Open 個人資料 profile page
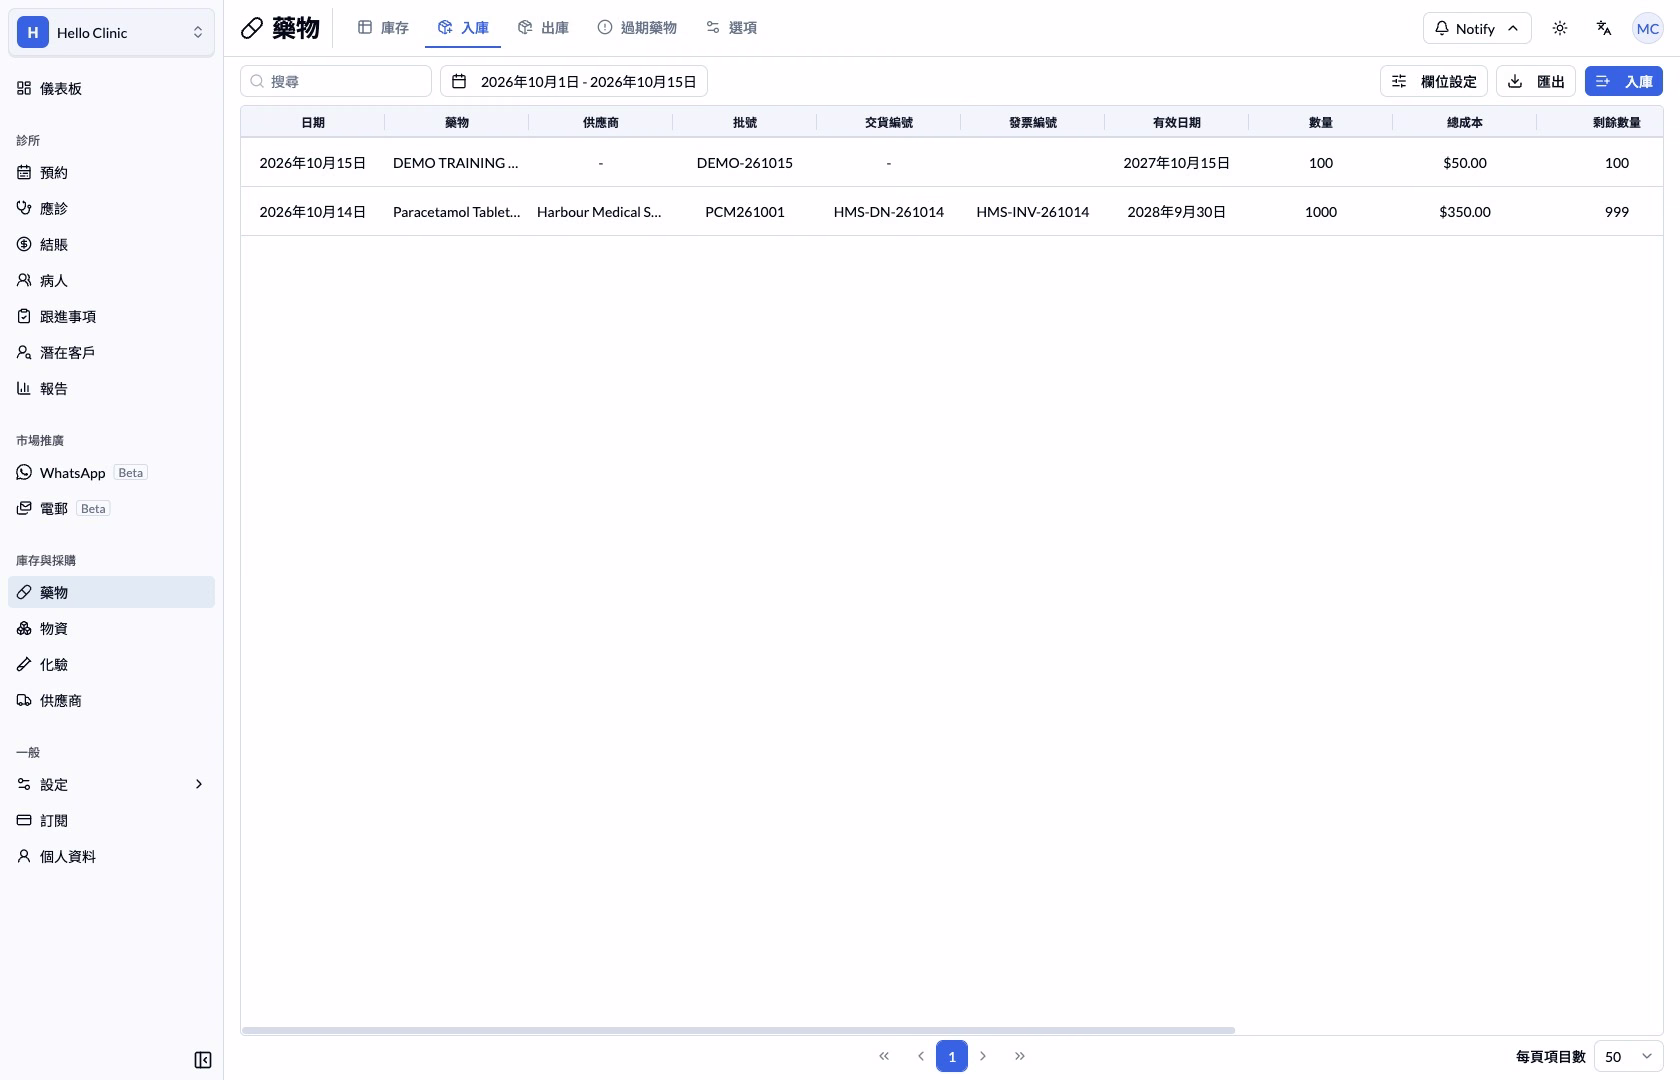Viewport: 1680px width, 1080px height. click(x=111, y=856)
